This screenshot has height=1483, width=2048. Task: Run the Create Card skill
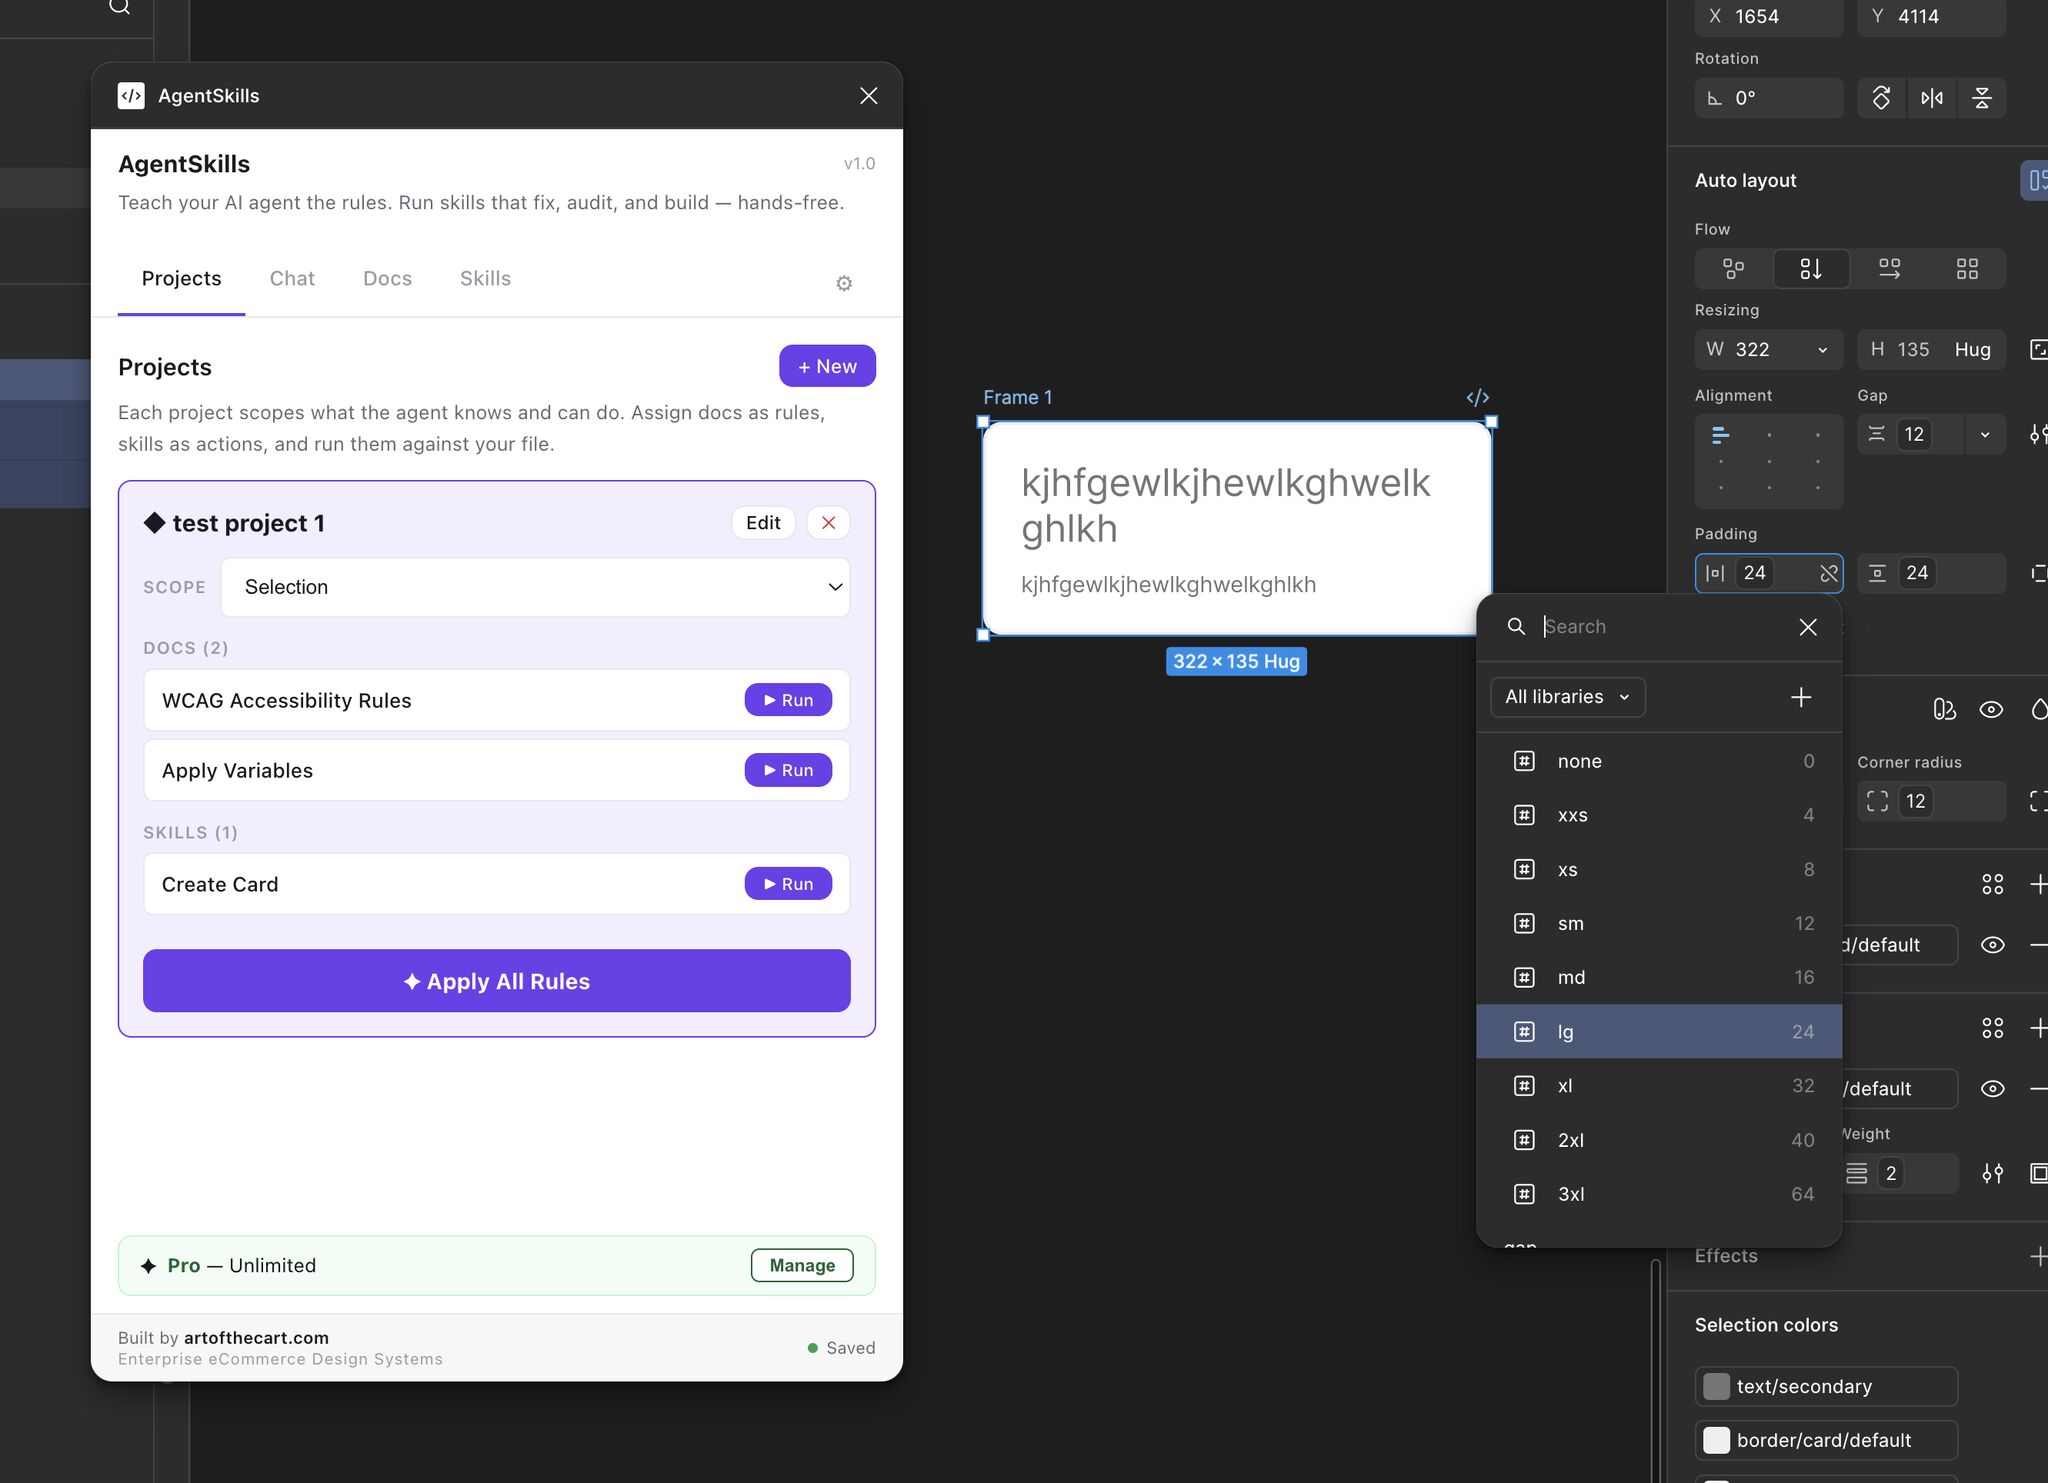[788, 884]
